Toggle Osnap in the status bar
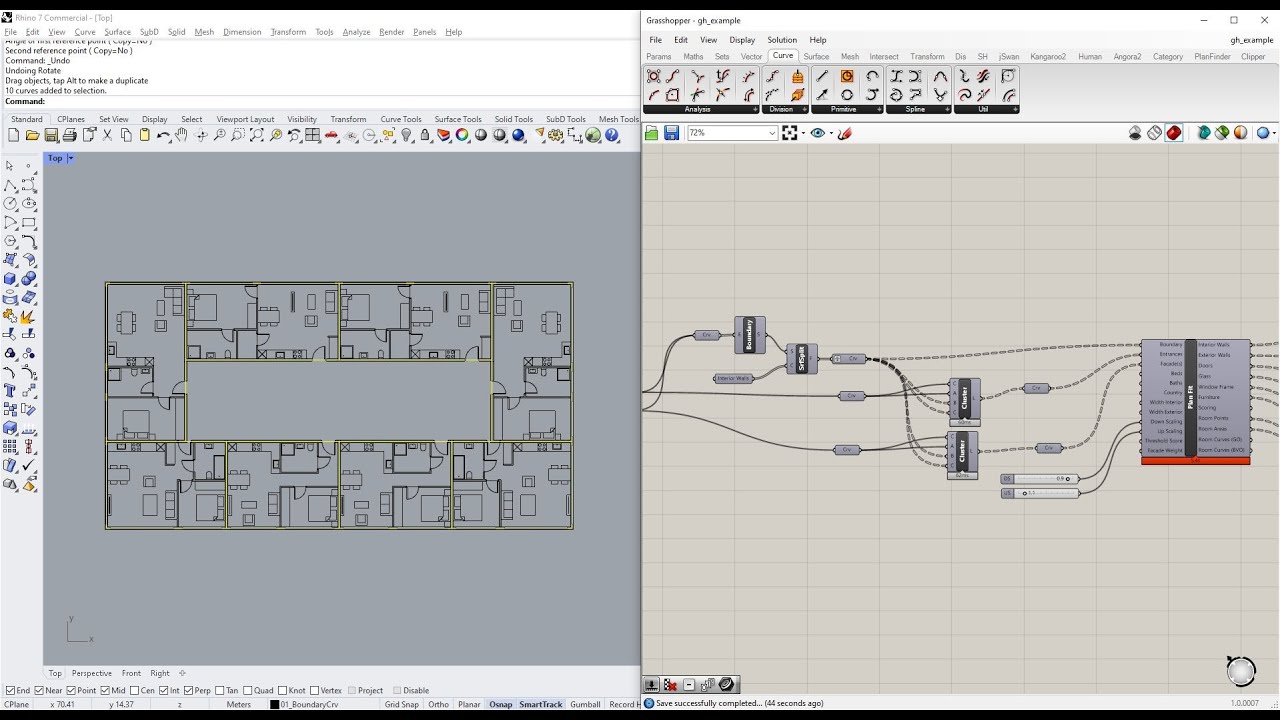The height and width of the screenshot is (720, 1280). 500,704
